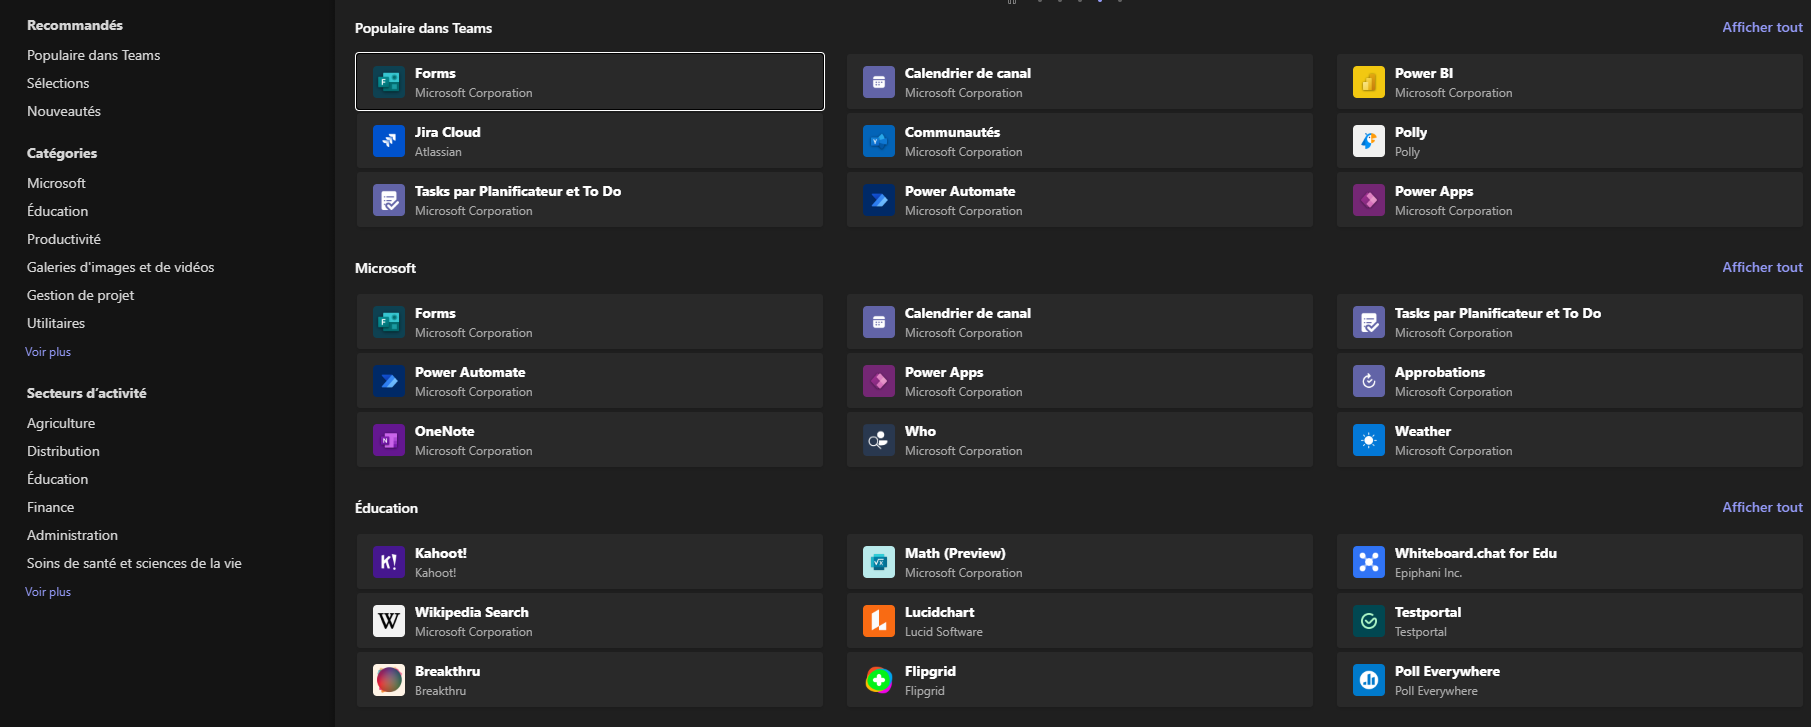Click Afficher tout for Microsoft section
Image resolution: width=1811 pixels, height=727 pixels.
pyautogui.click(x=1762, y=267)
